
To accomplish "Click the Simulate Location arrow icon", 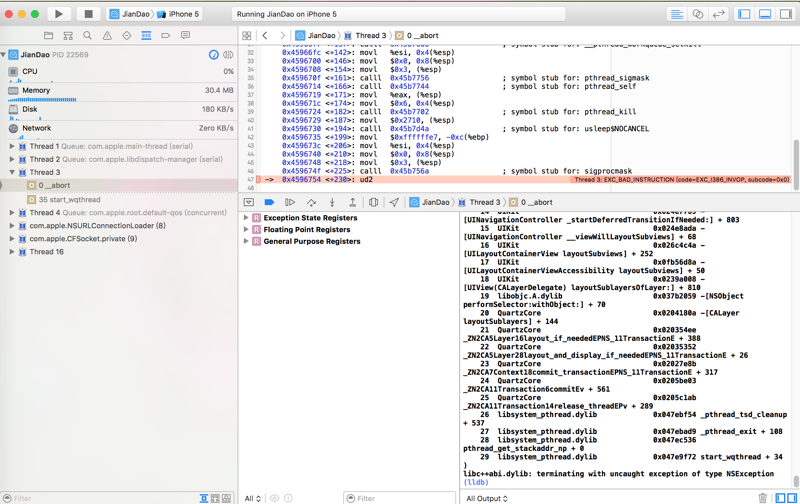I will 394,202.
